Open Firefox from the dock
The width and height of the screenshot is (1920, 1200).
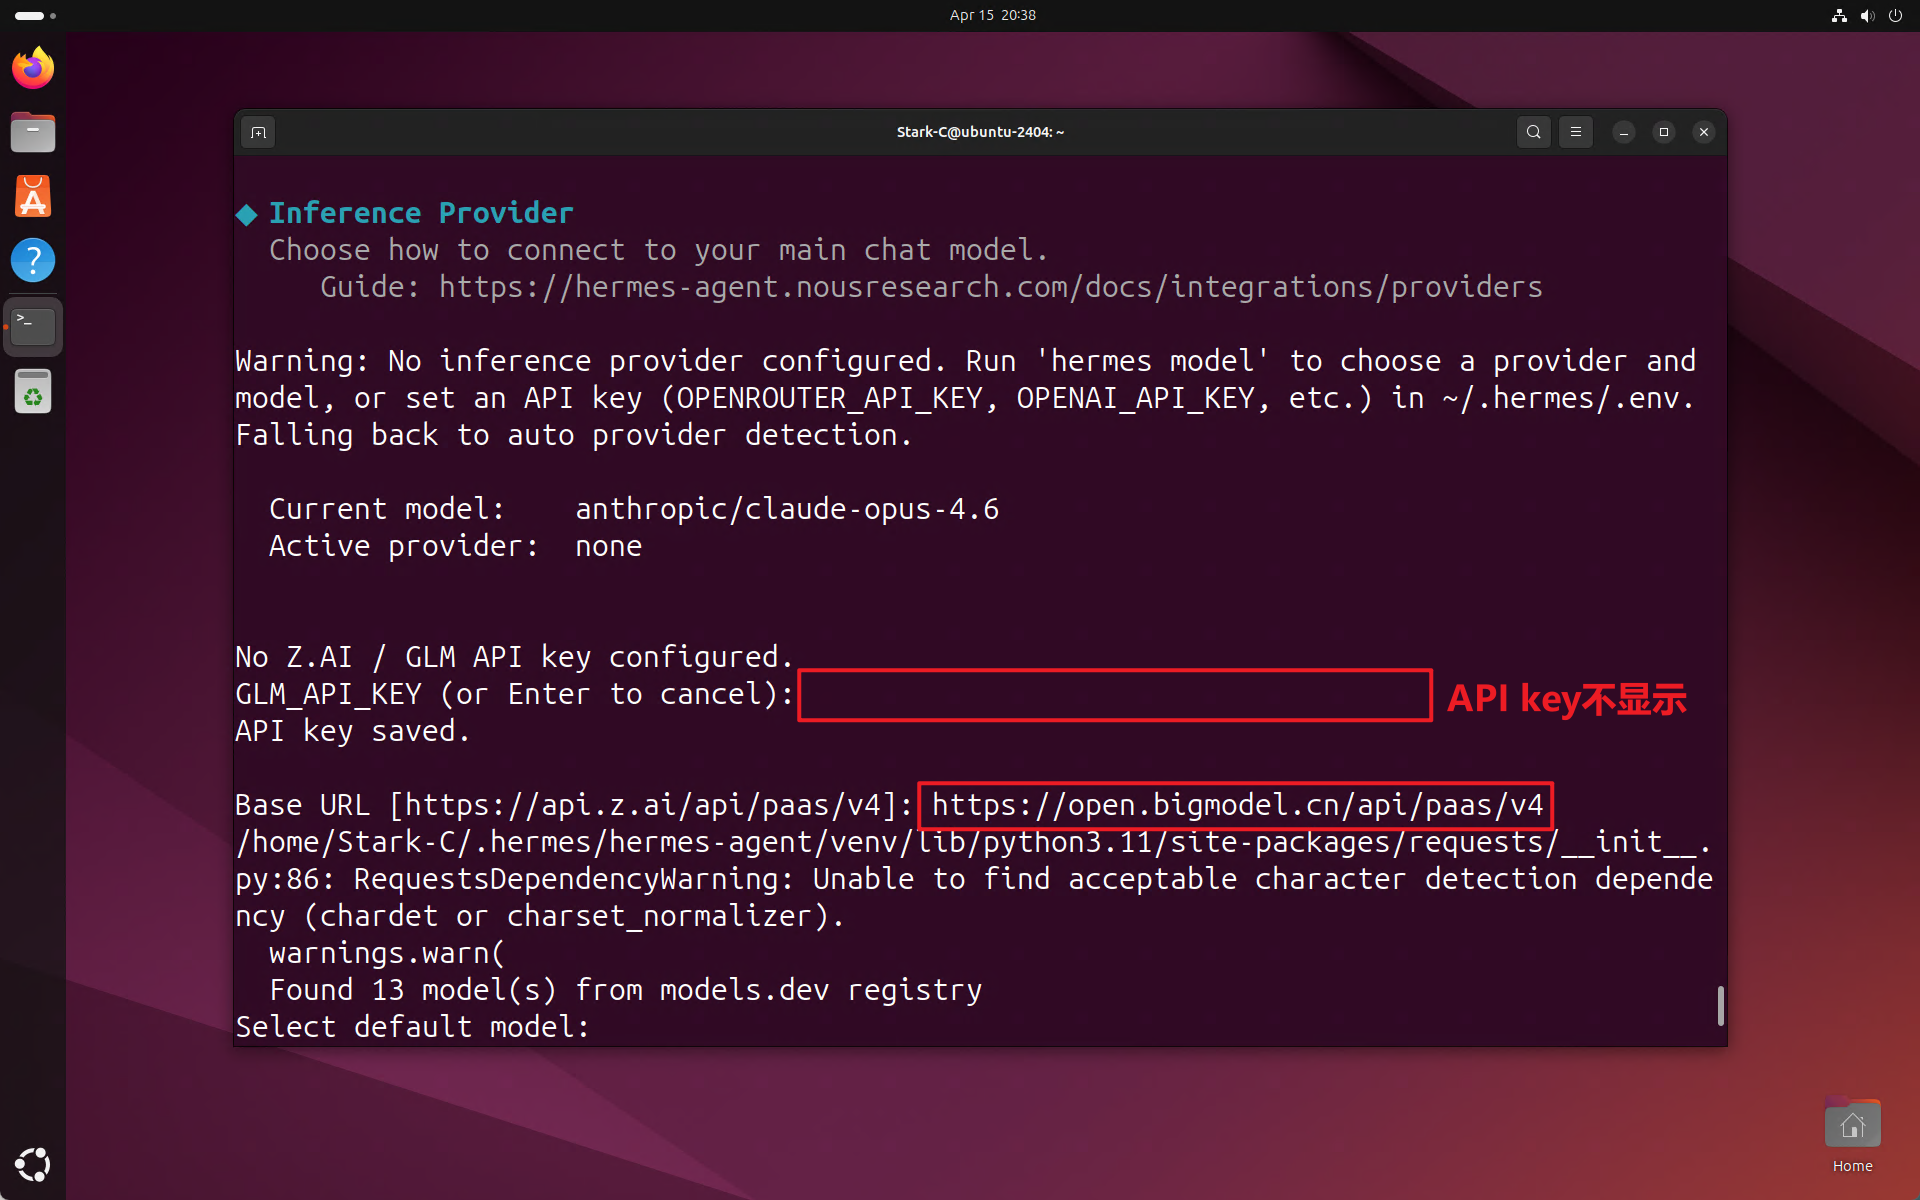point(33,68)
